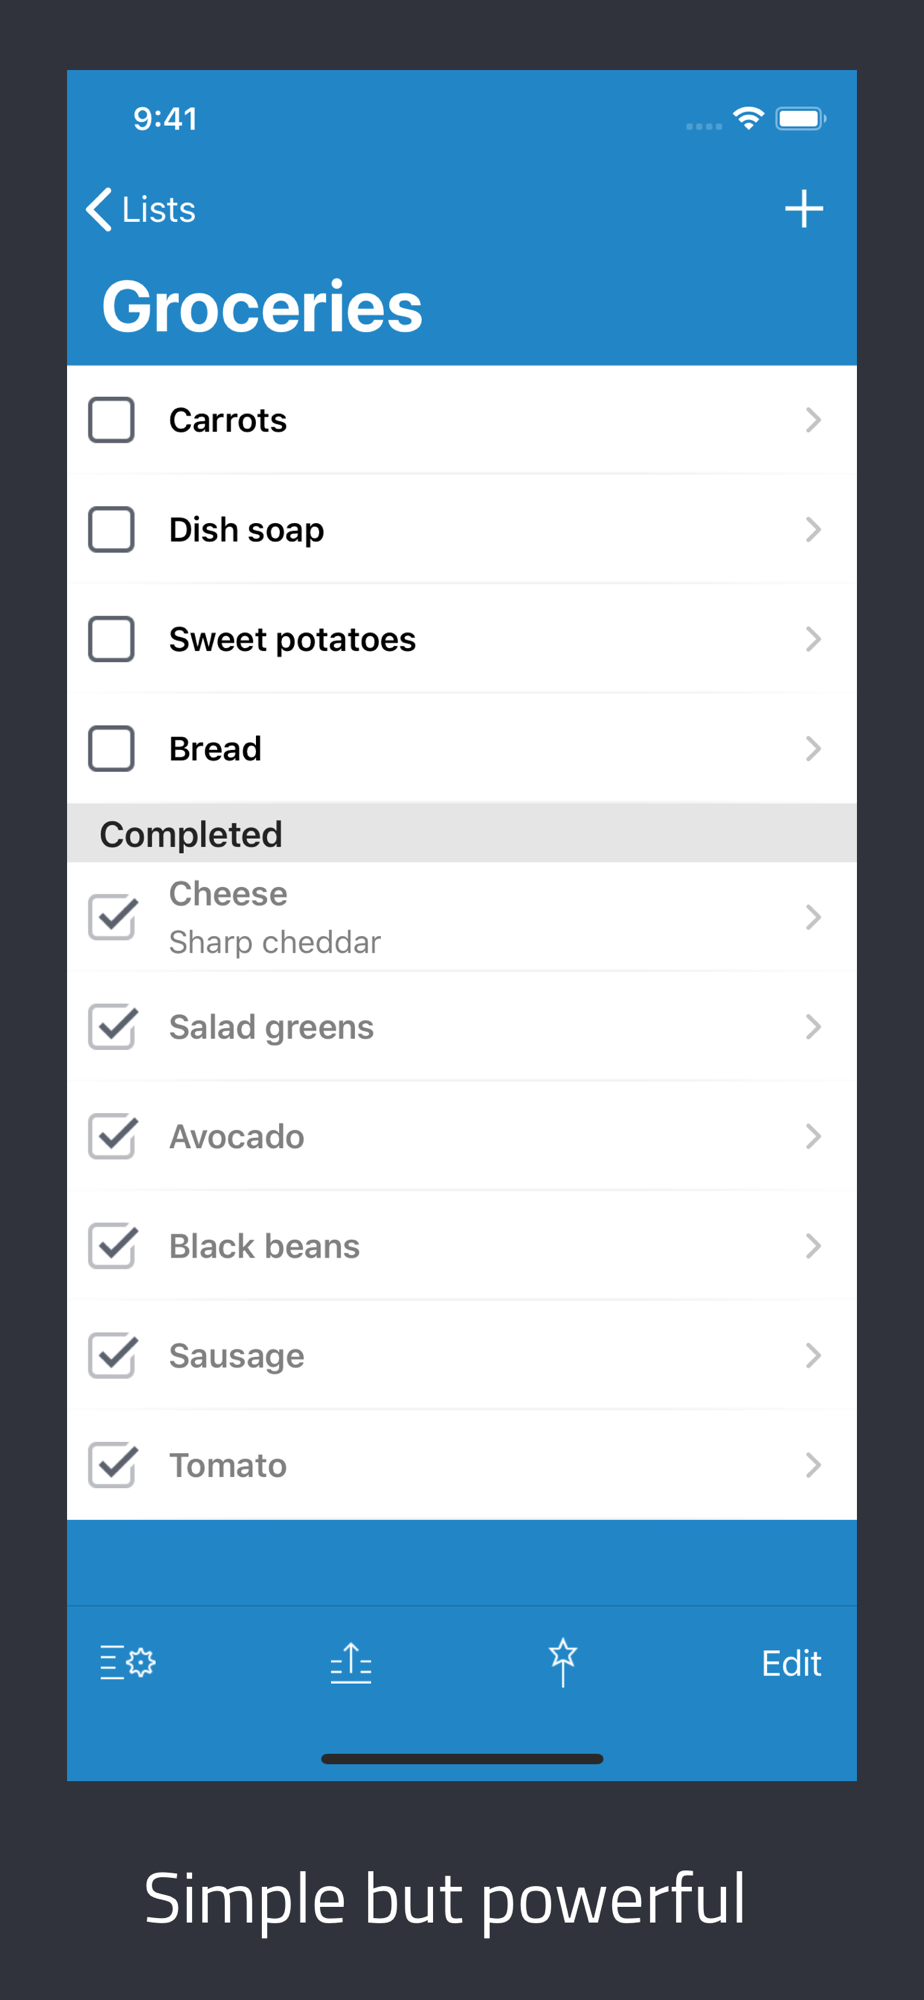
Task: Tap the Edit button
Action: [x=791, y=1663]
